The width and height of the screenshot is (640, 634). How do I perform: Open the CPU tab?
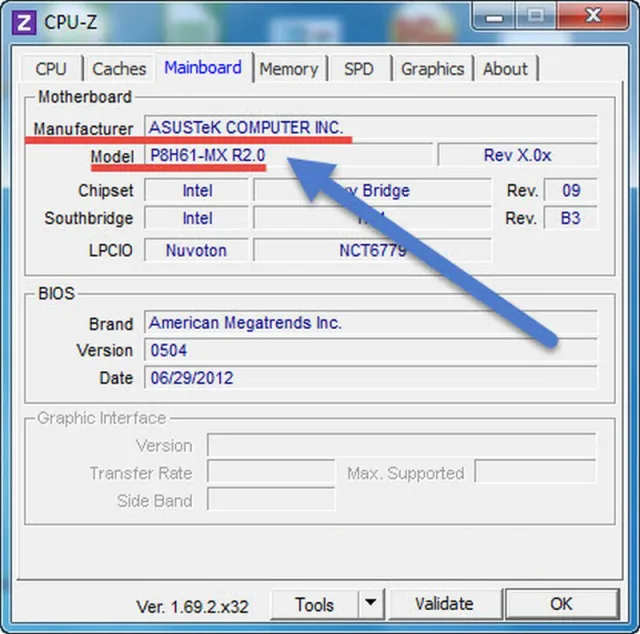(x=51, y=68)
